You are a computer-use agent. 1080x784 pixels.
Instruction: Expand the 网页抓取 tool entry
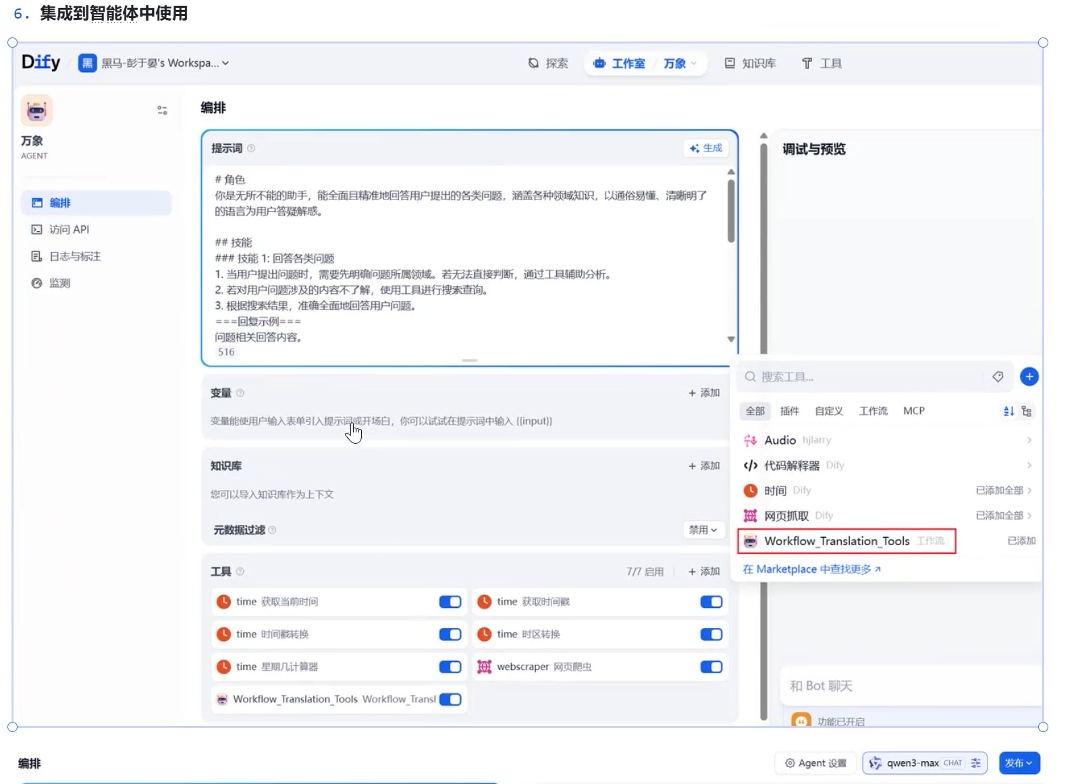click(x=889, y=515)
